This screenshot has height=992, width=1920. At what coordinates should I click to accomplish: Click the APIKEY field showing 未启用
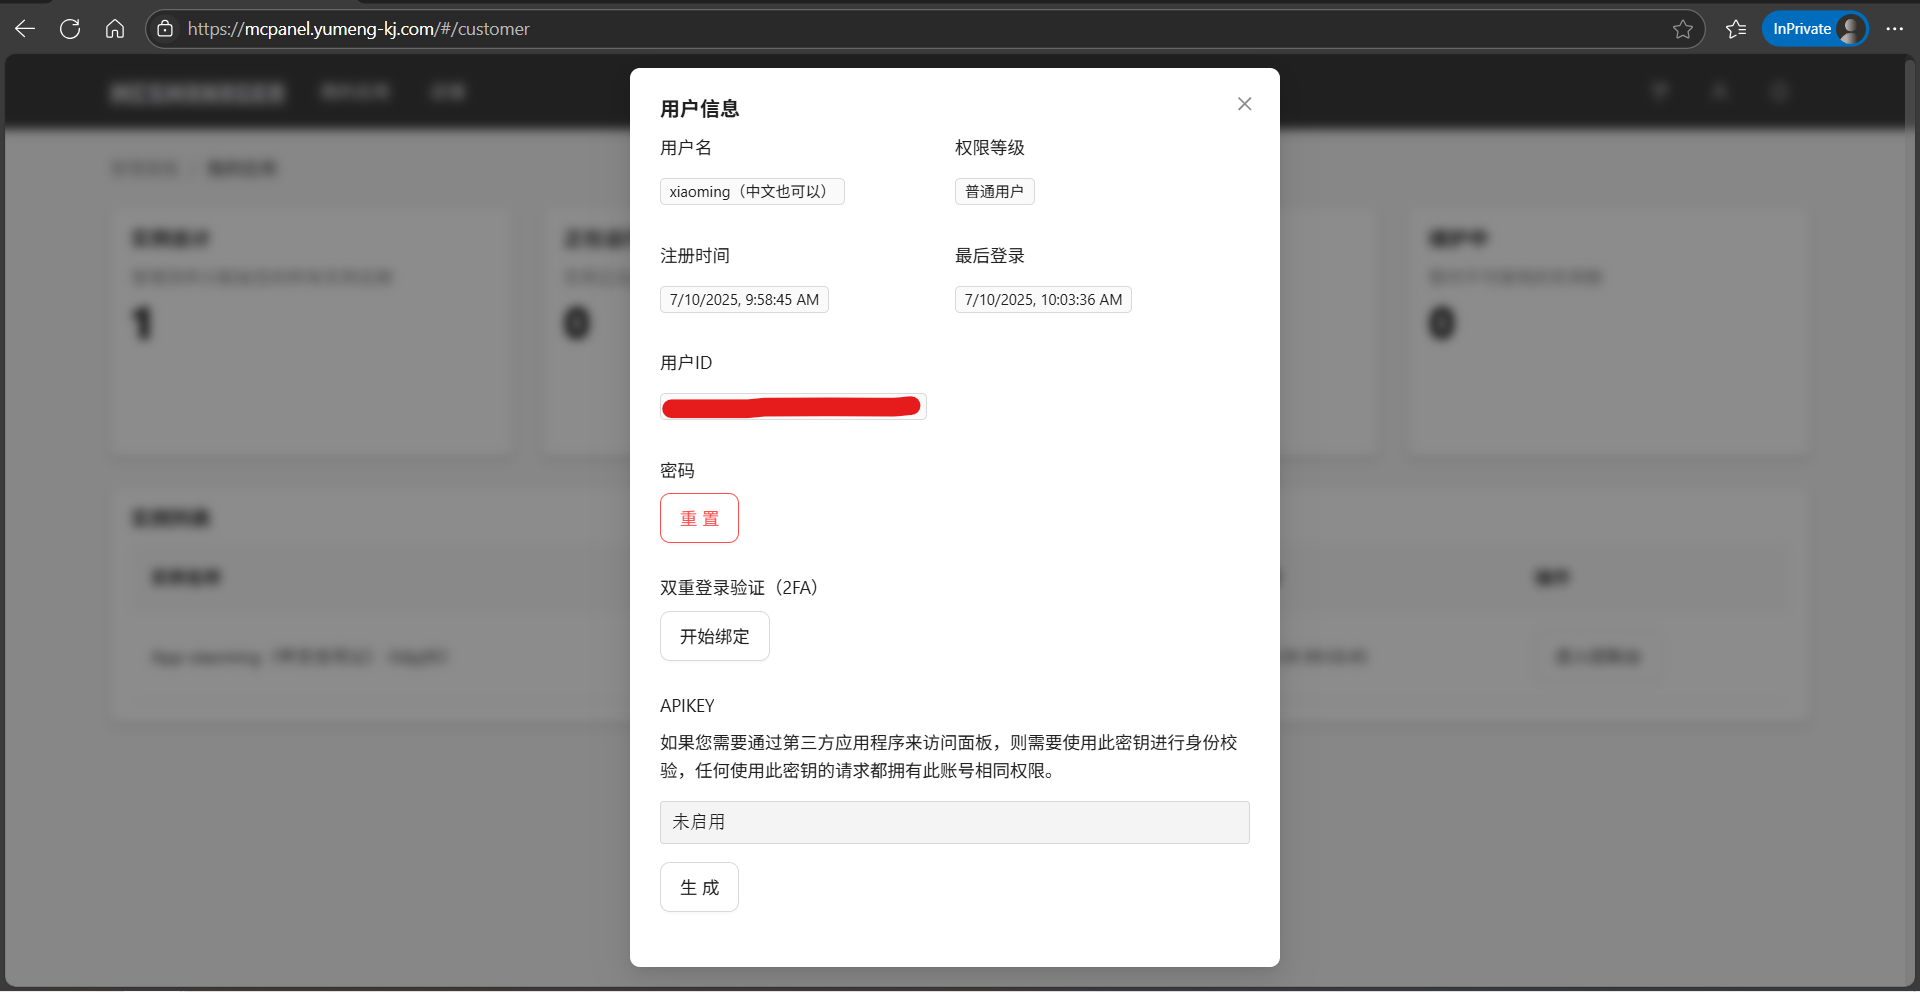point(954,822)
